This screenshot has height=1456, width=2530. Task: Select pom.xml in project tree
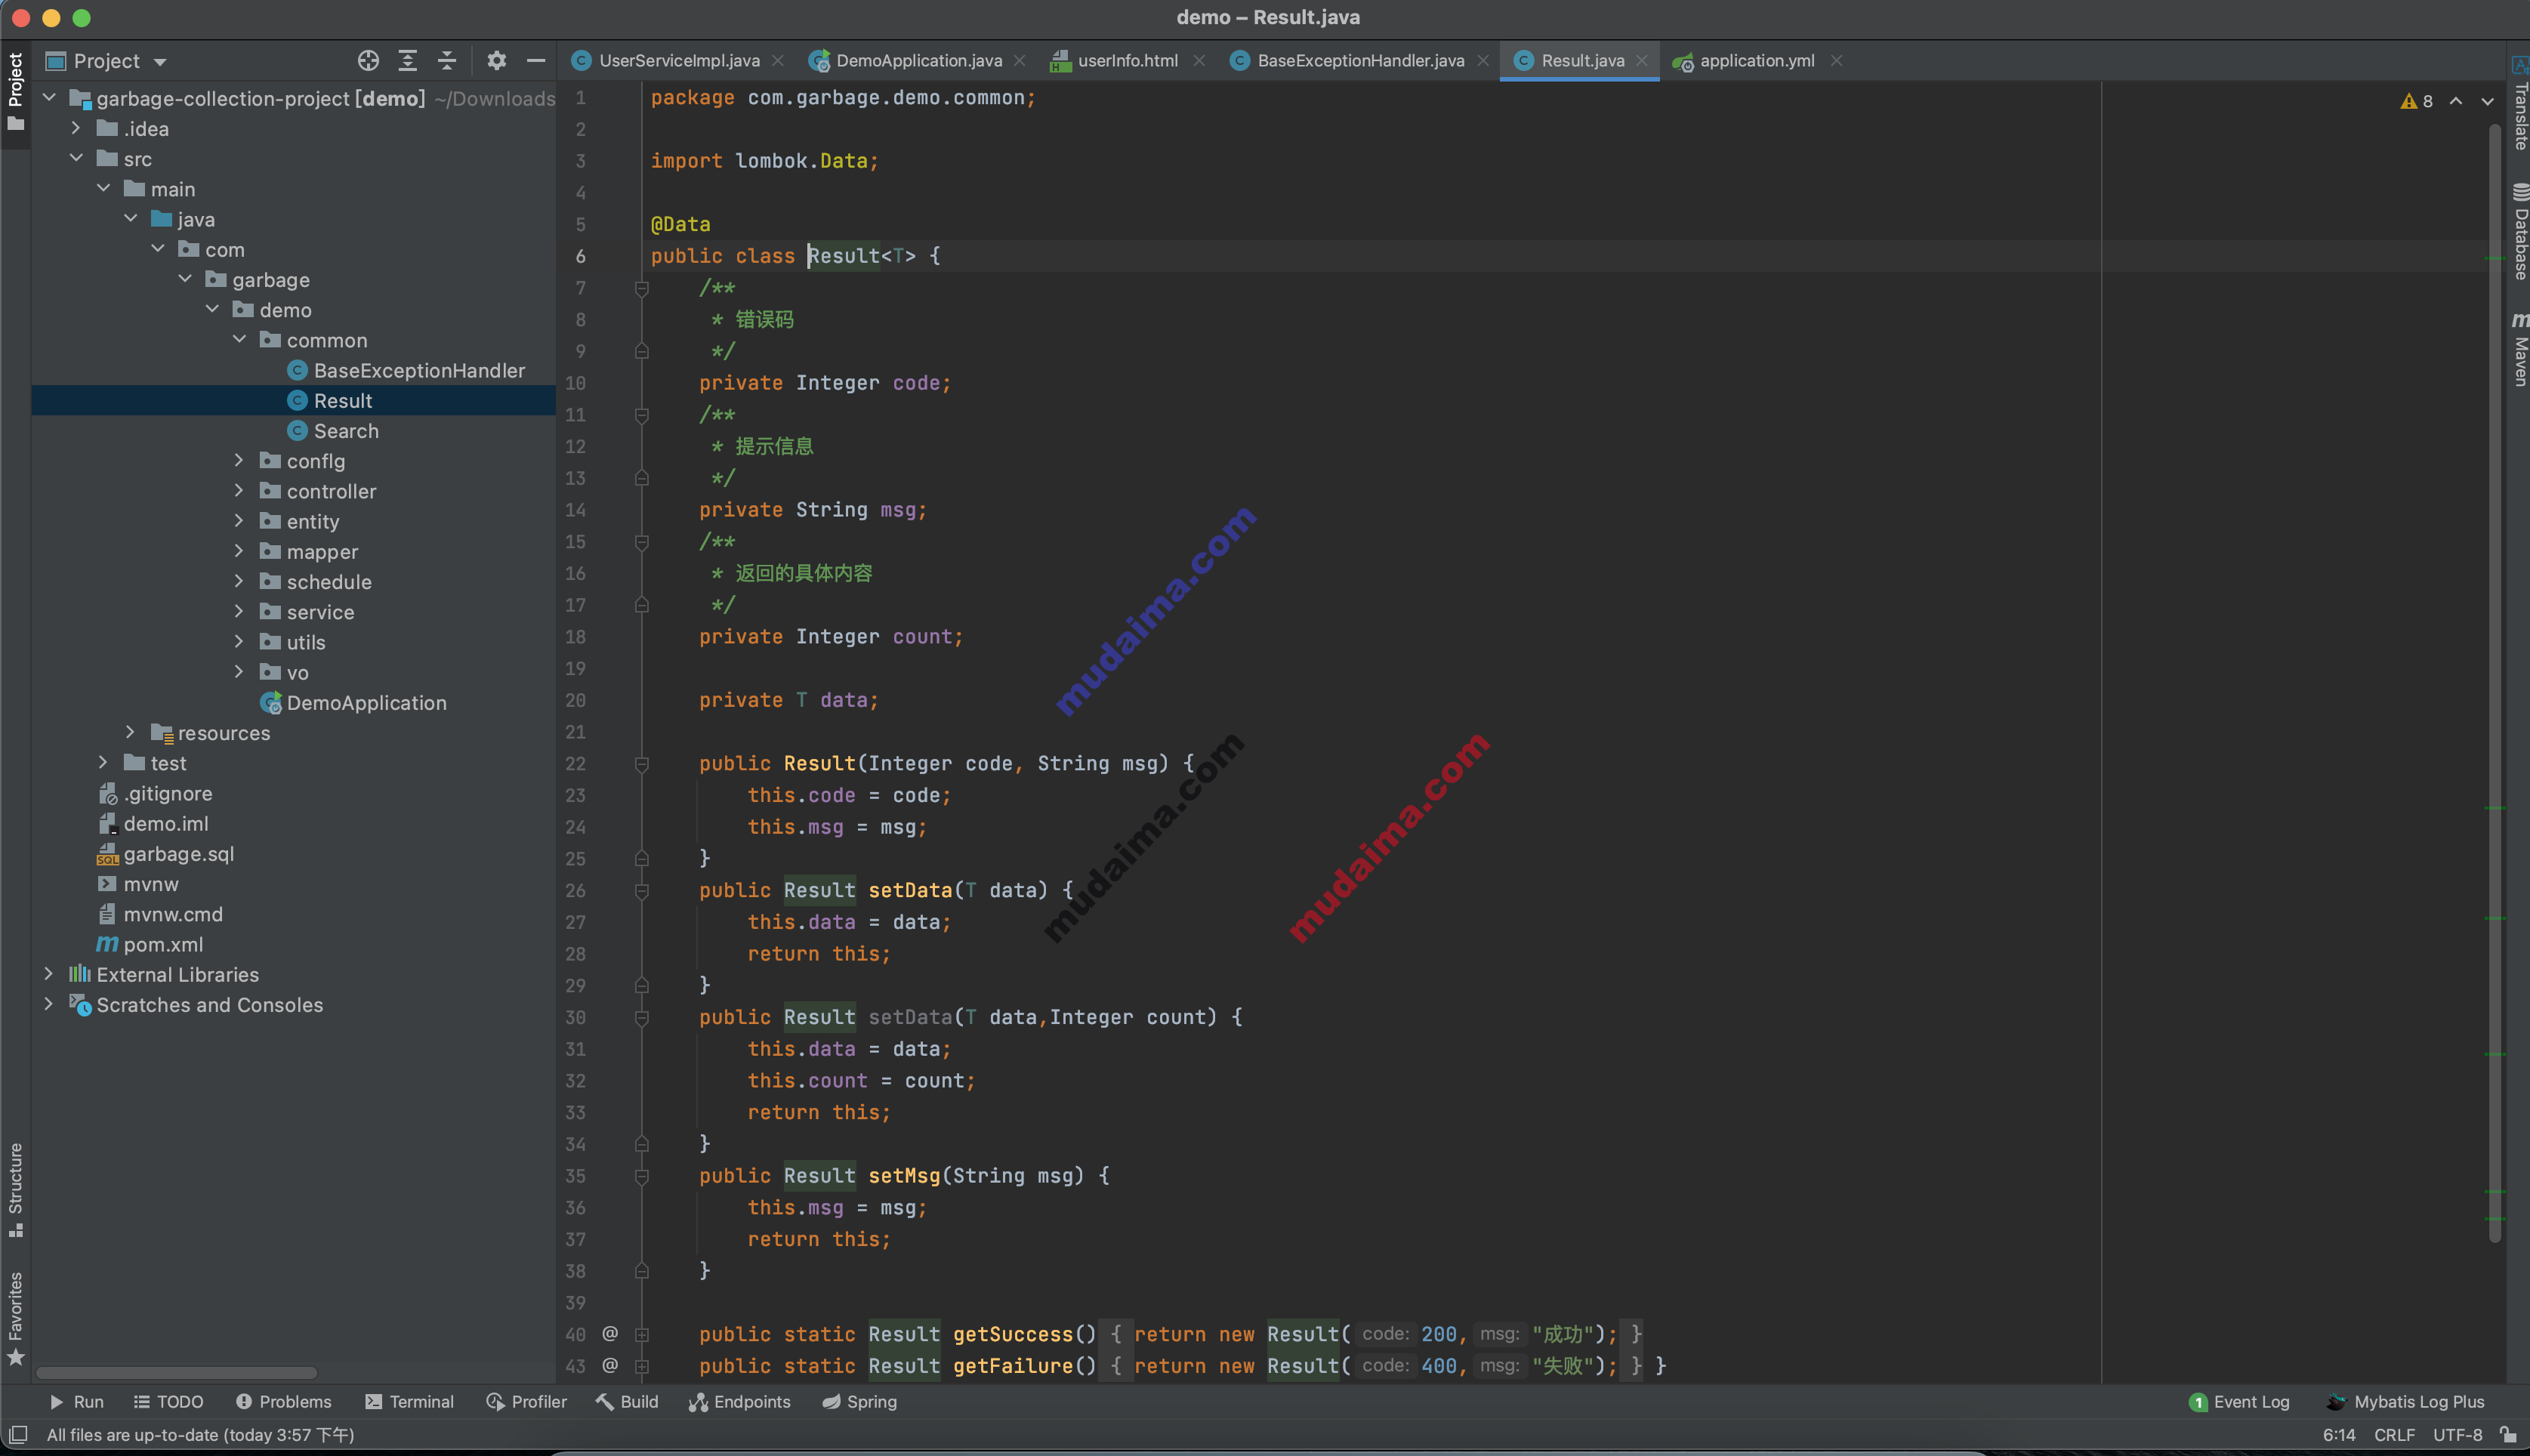point(163,945)
